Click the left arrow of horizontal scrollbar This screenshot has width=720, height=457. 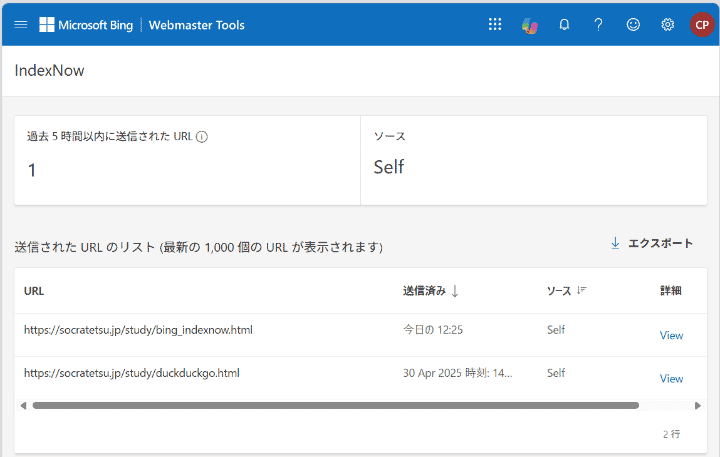(23, 406)
